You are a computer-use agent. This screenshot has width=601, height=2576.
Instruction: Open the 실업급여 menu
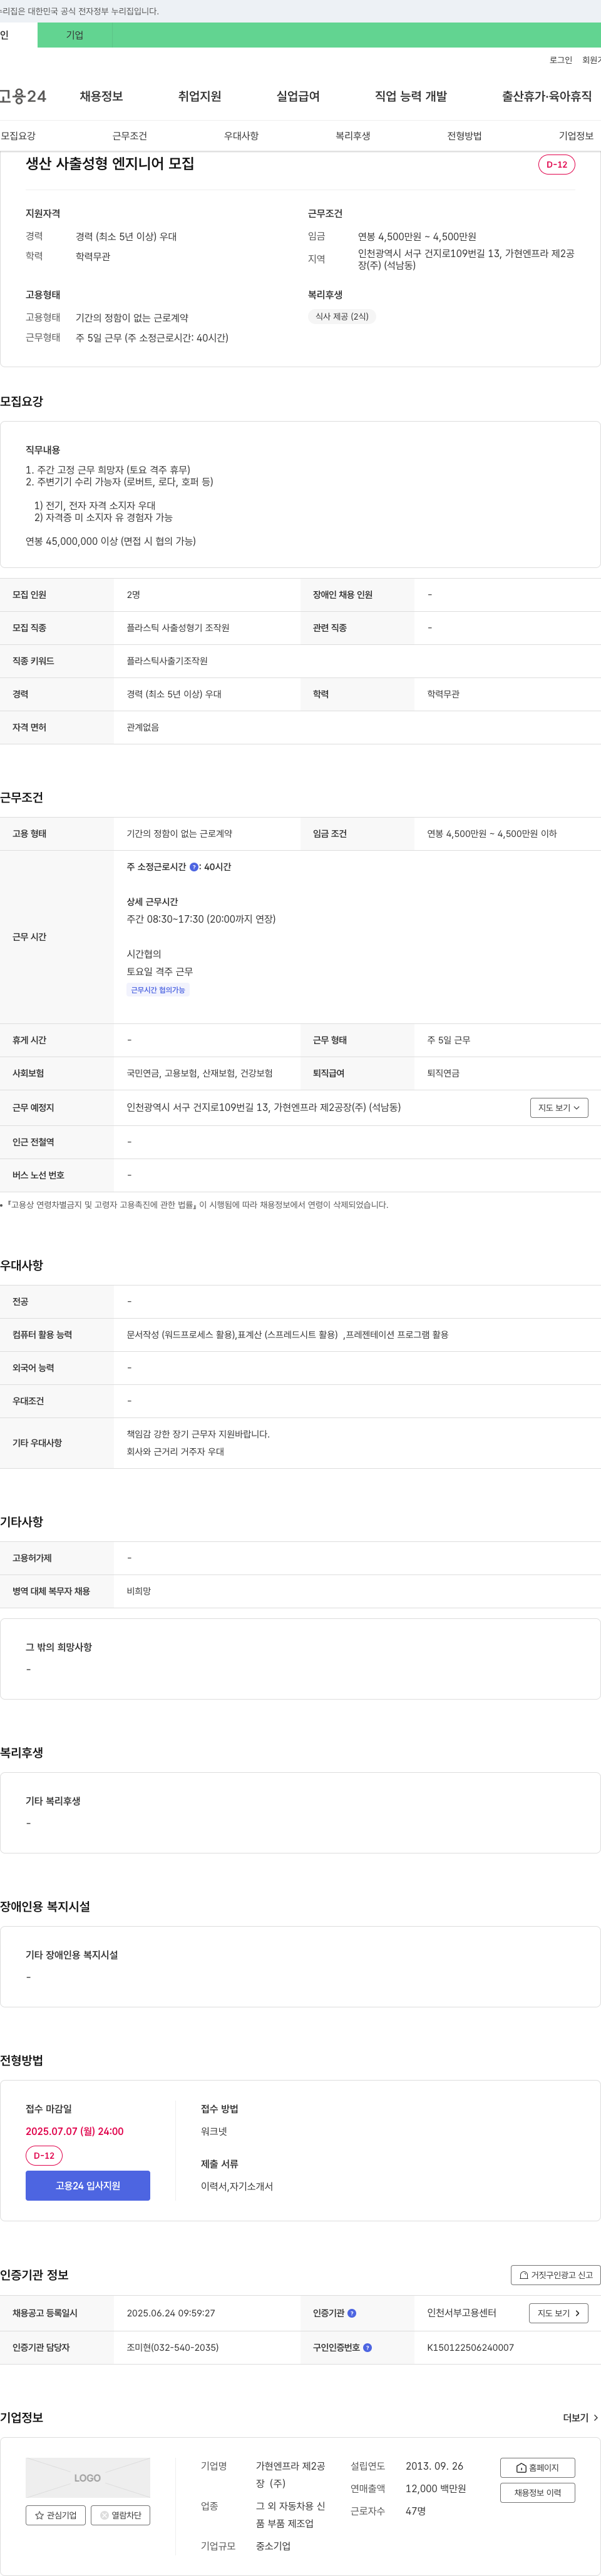(x=298, y=96)
